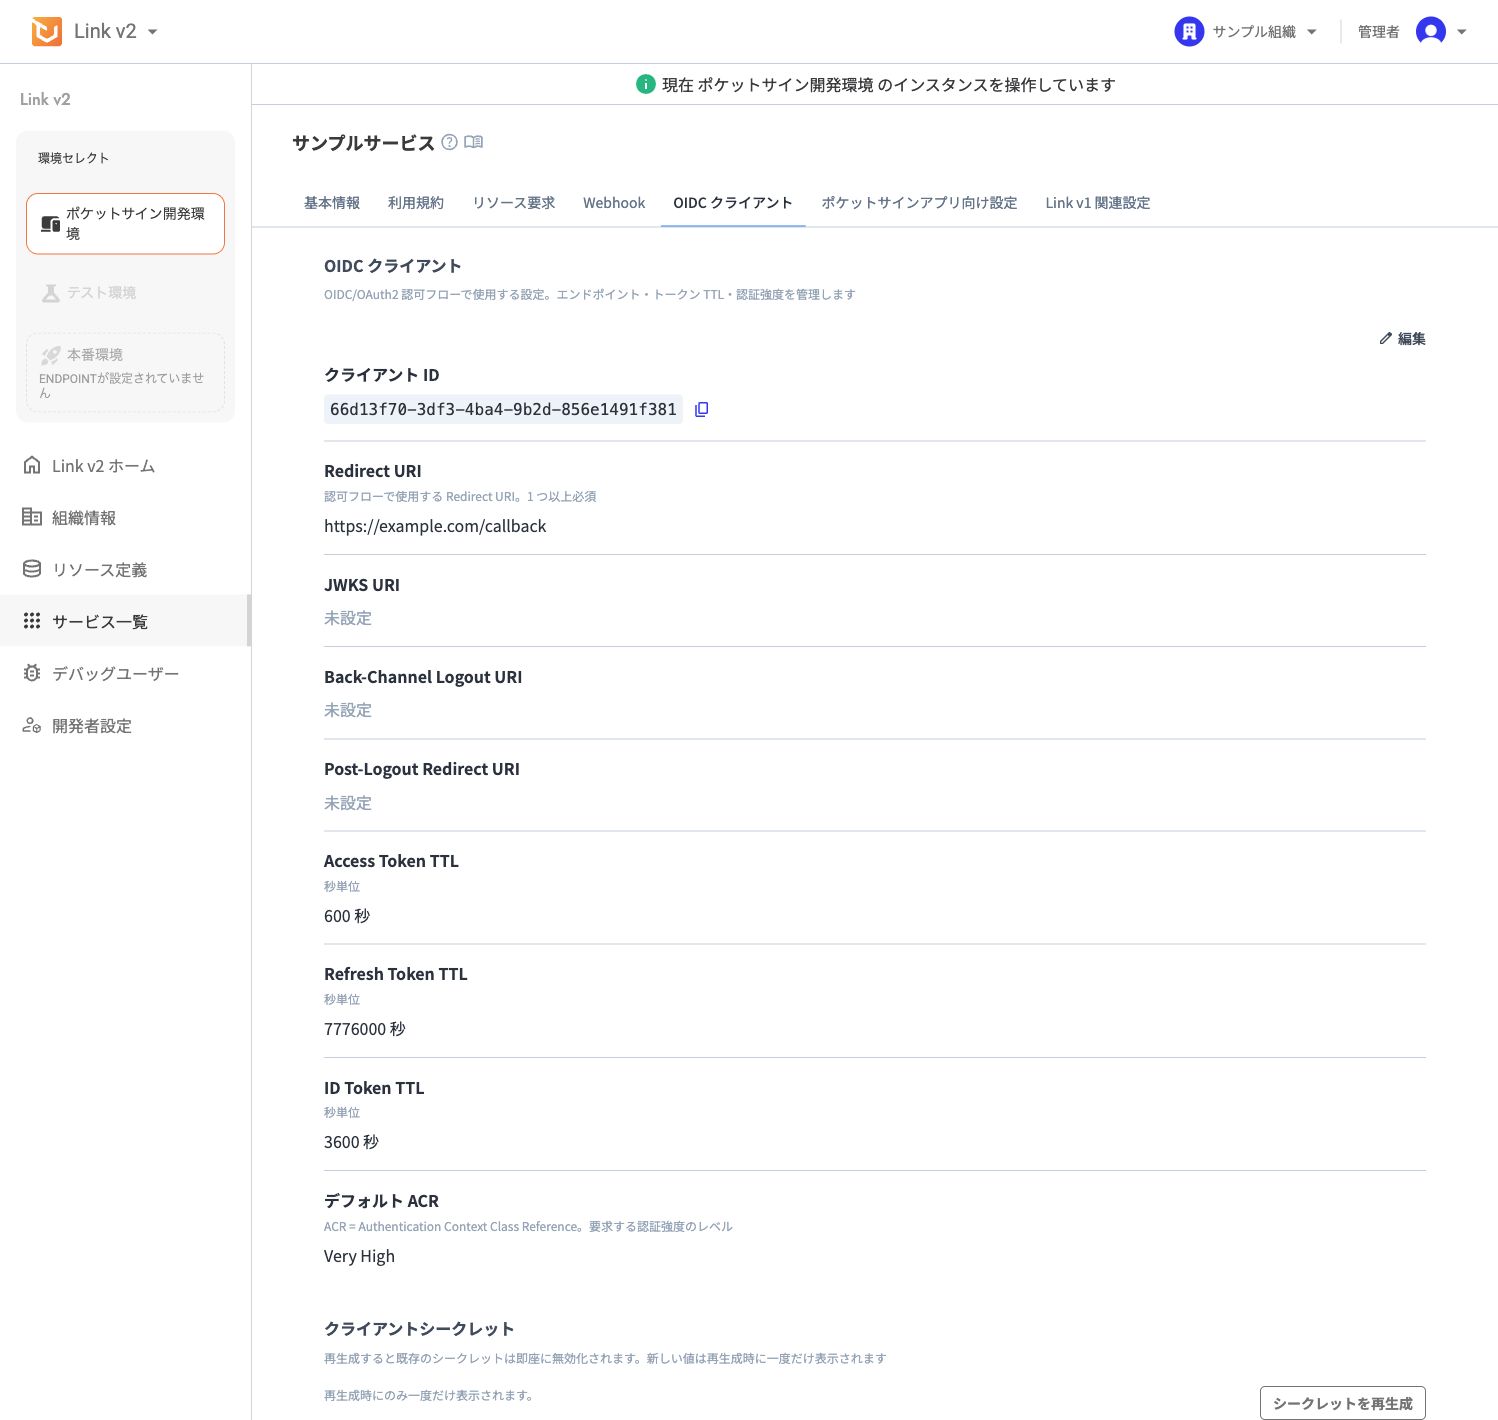Open the user account dropdown arrow
The width and height of the screenshot is (1498, 1420).
pyautogui.click(x=1462, y=32)
